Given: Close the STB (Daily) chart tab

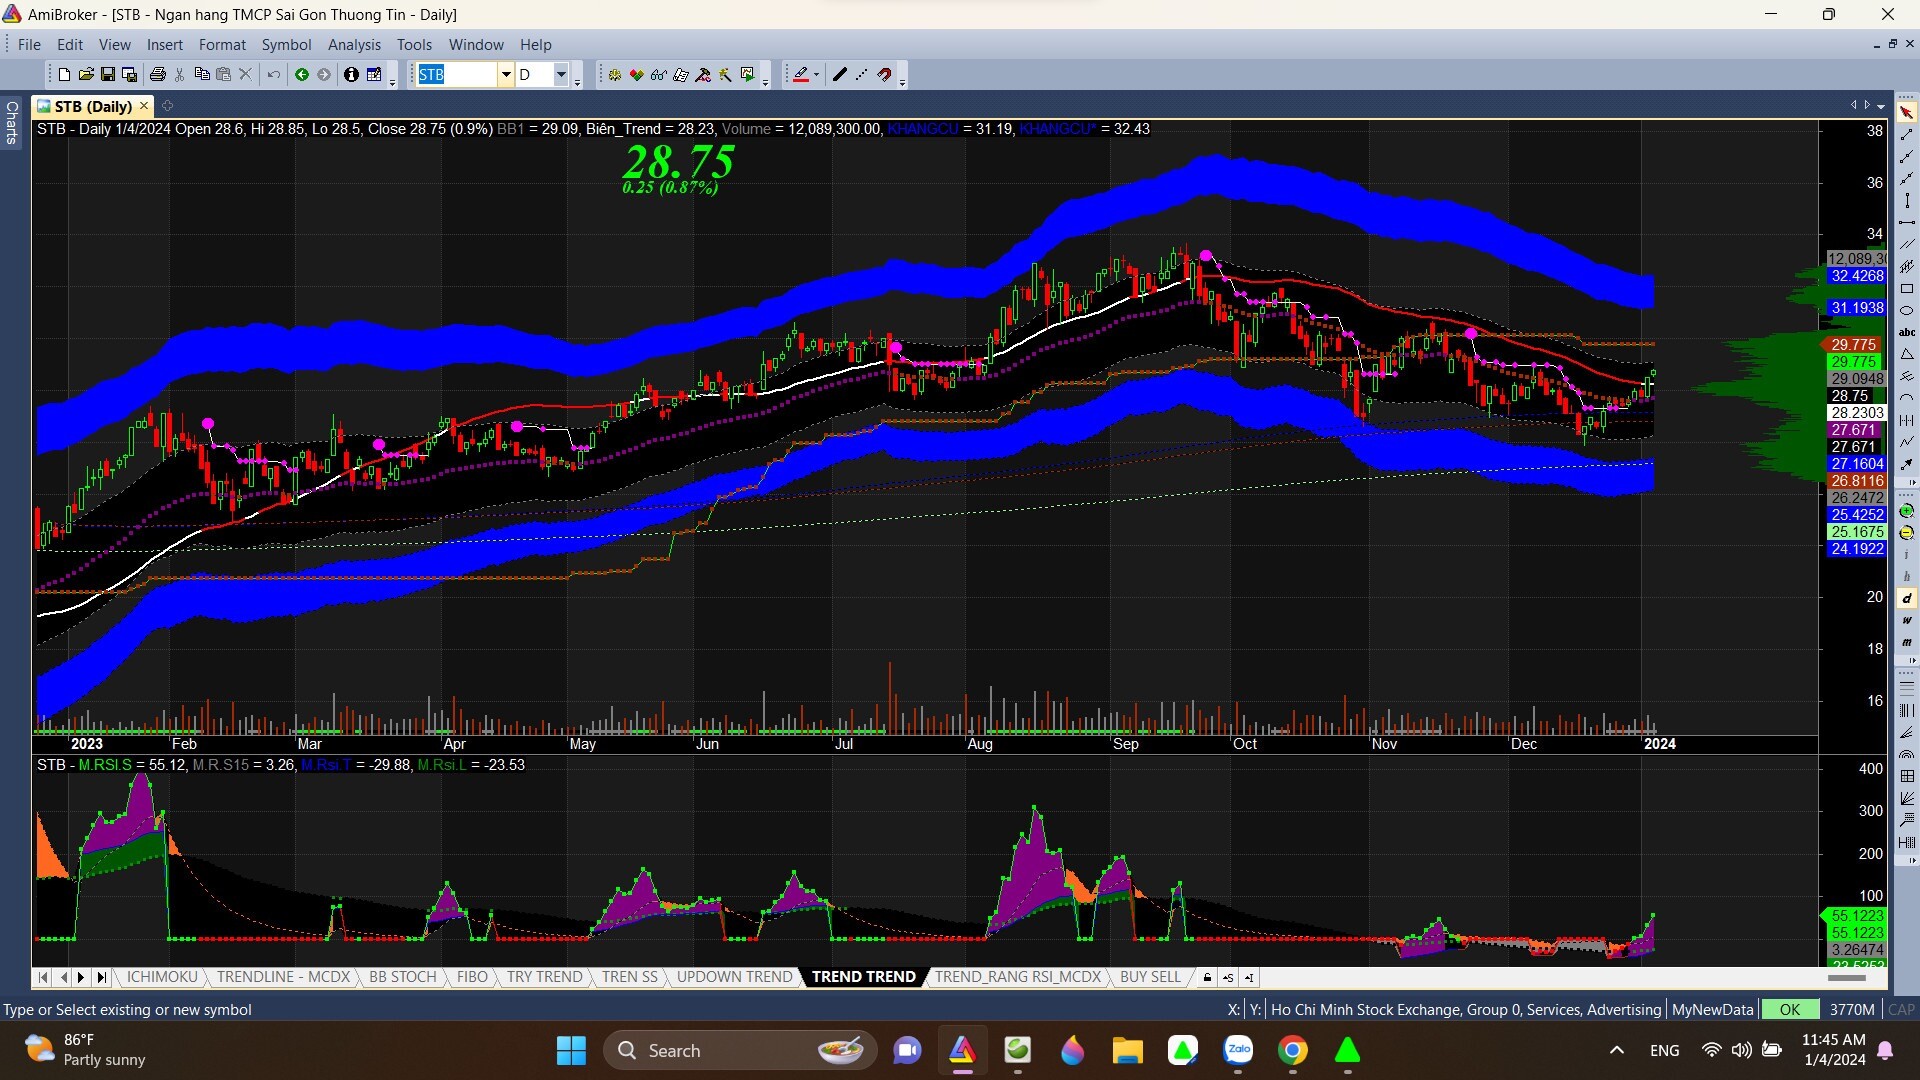Looking at the screenshot, I should [144, 105].
